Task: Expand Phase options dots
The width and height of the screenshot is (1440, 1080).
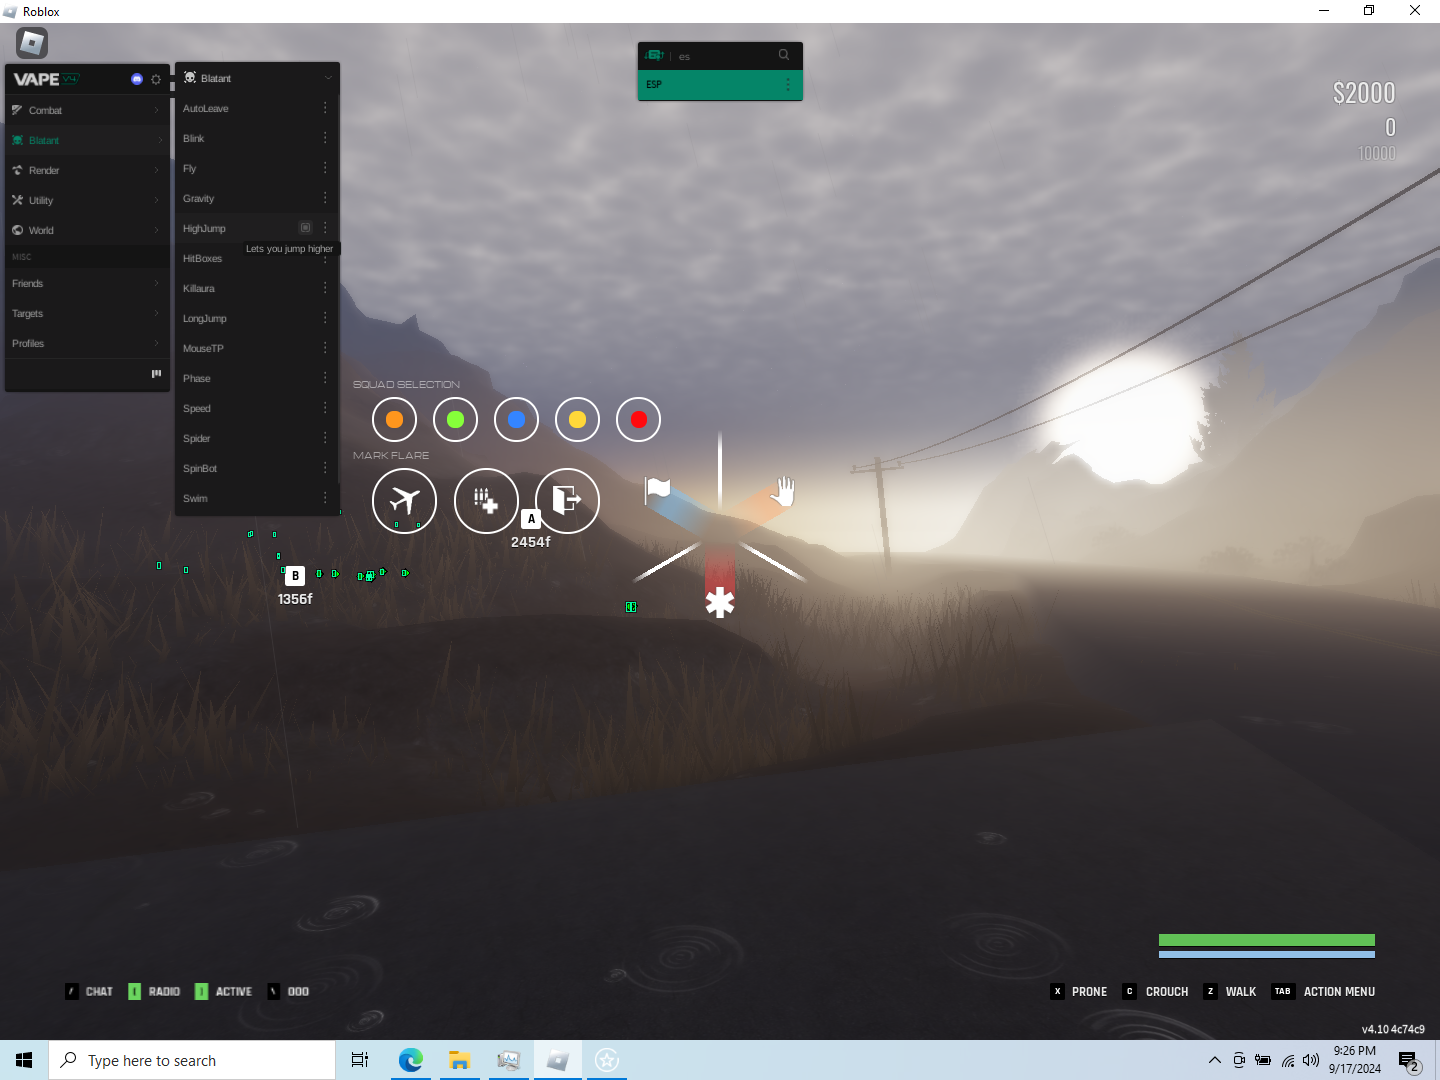Action: (x=325, y=378)
